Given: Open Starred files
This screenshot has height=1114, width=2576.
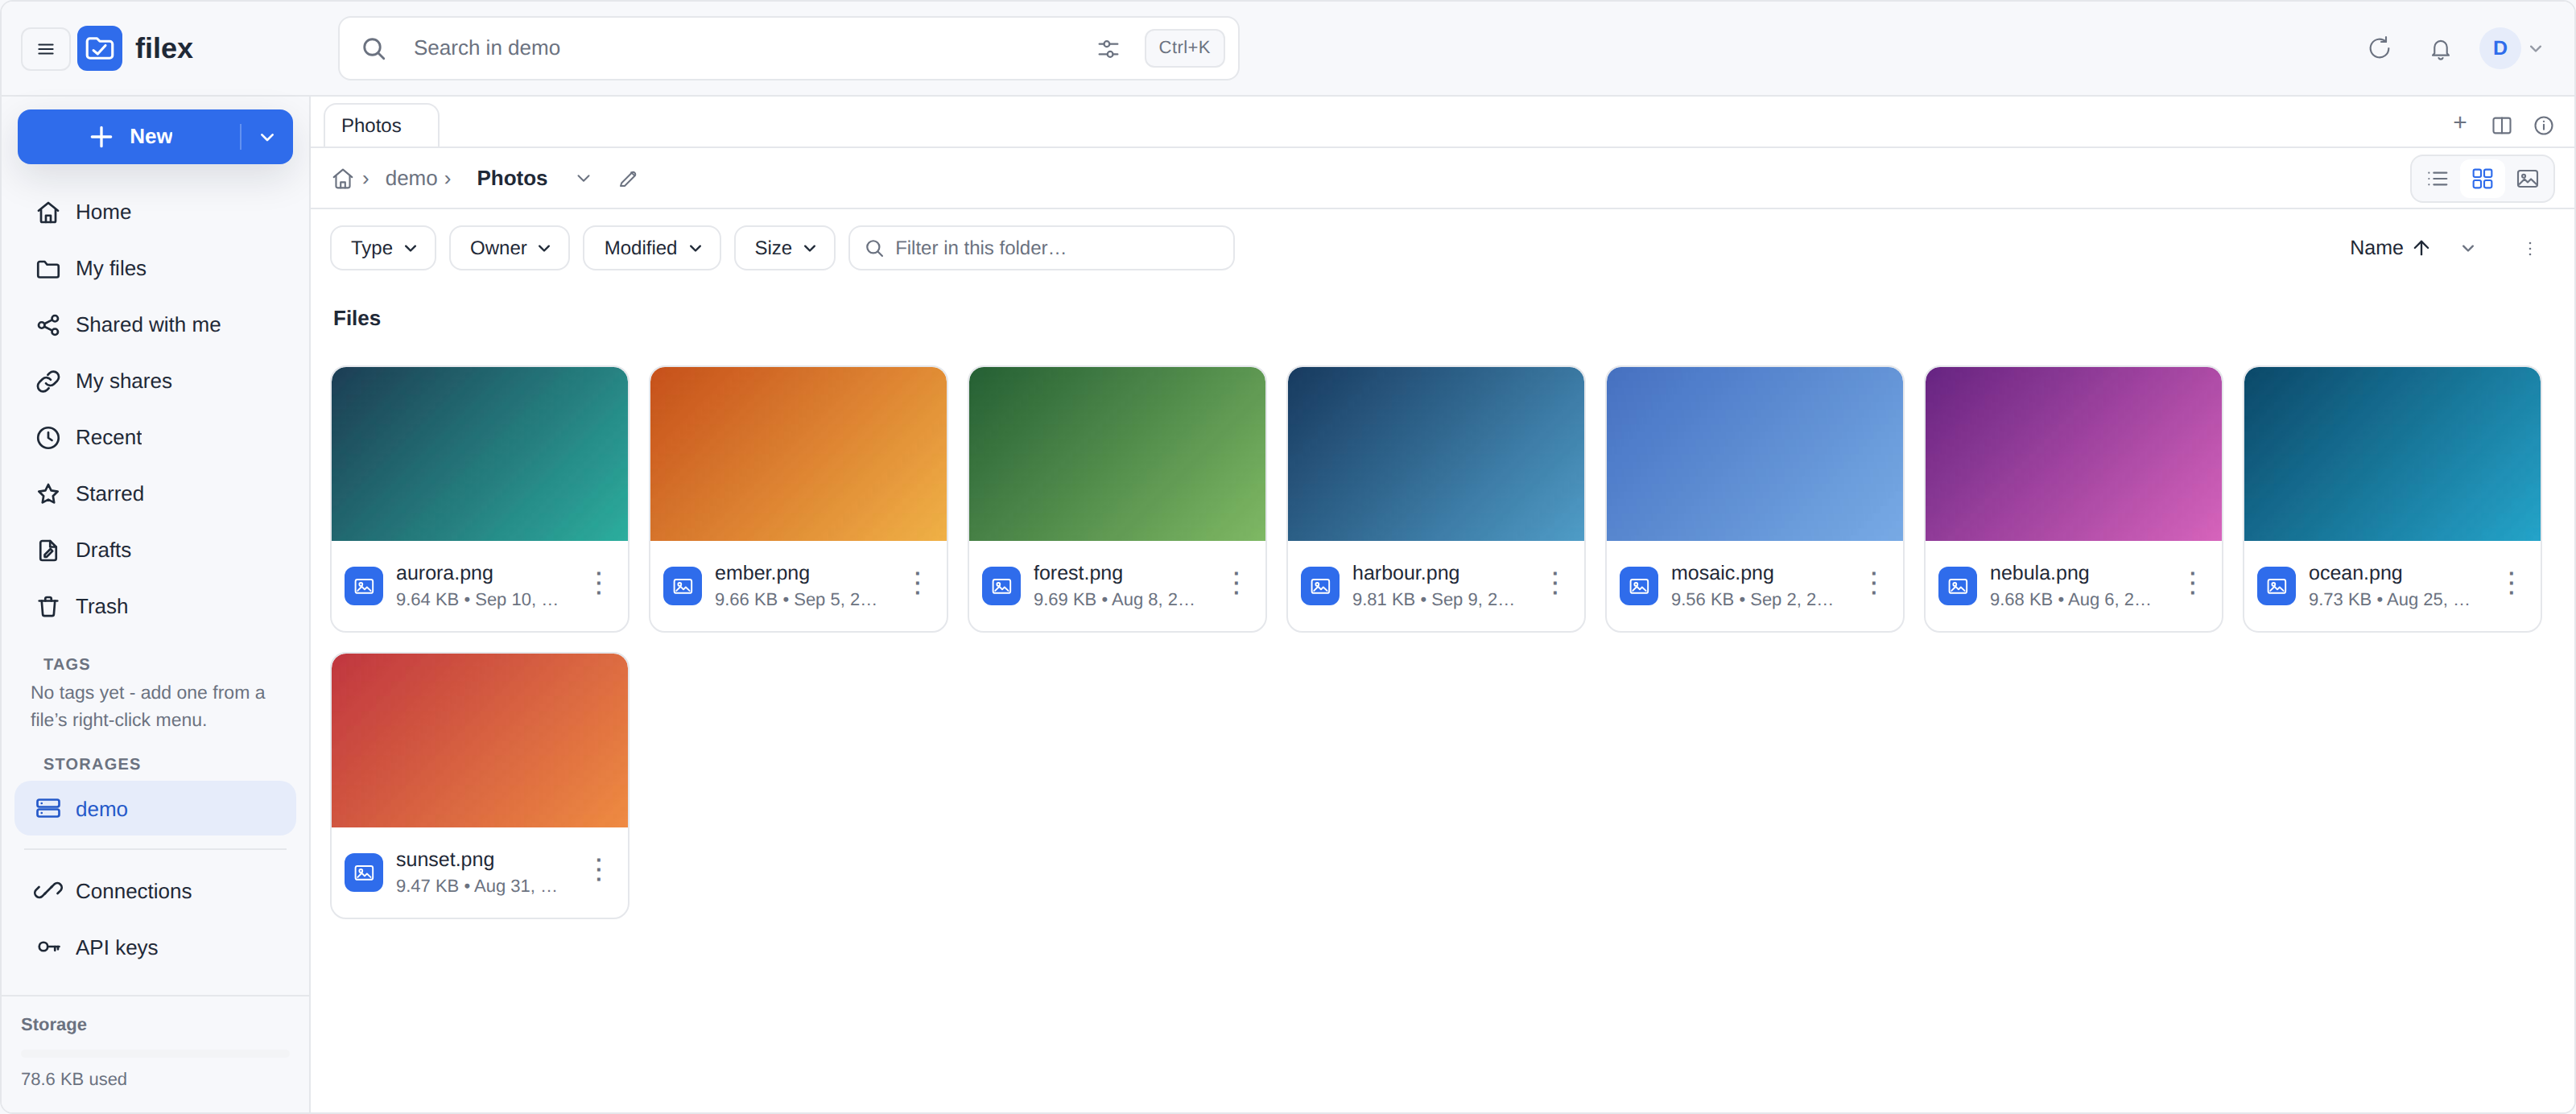Looking at the screenshot, I should pos(155,494).
